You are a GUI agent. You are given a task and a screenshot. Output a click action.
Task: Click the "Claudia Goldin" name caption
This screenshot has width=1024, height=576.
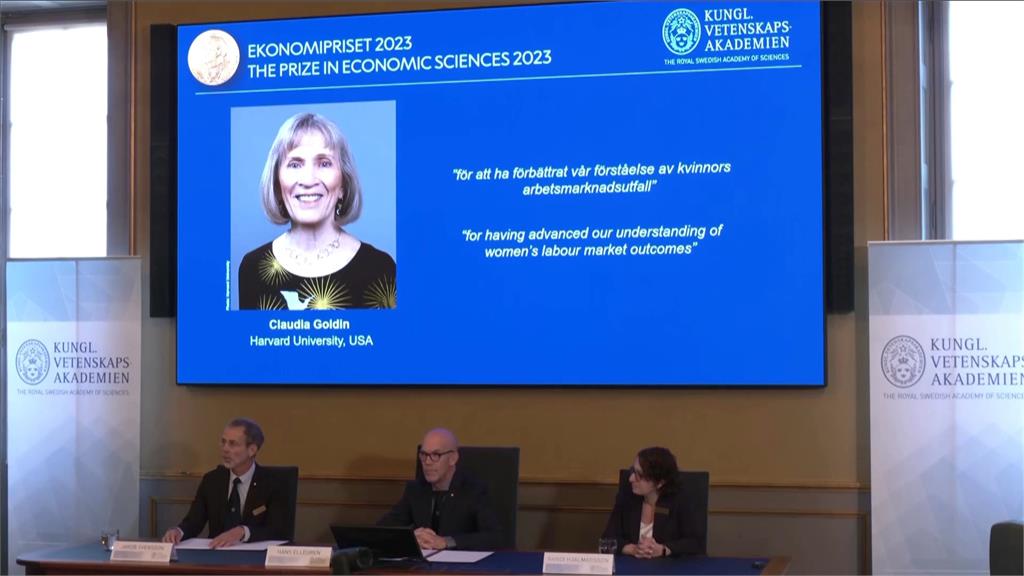tap(309, 324)
